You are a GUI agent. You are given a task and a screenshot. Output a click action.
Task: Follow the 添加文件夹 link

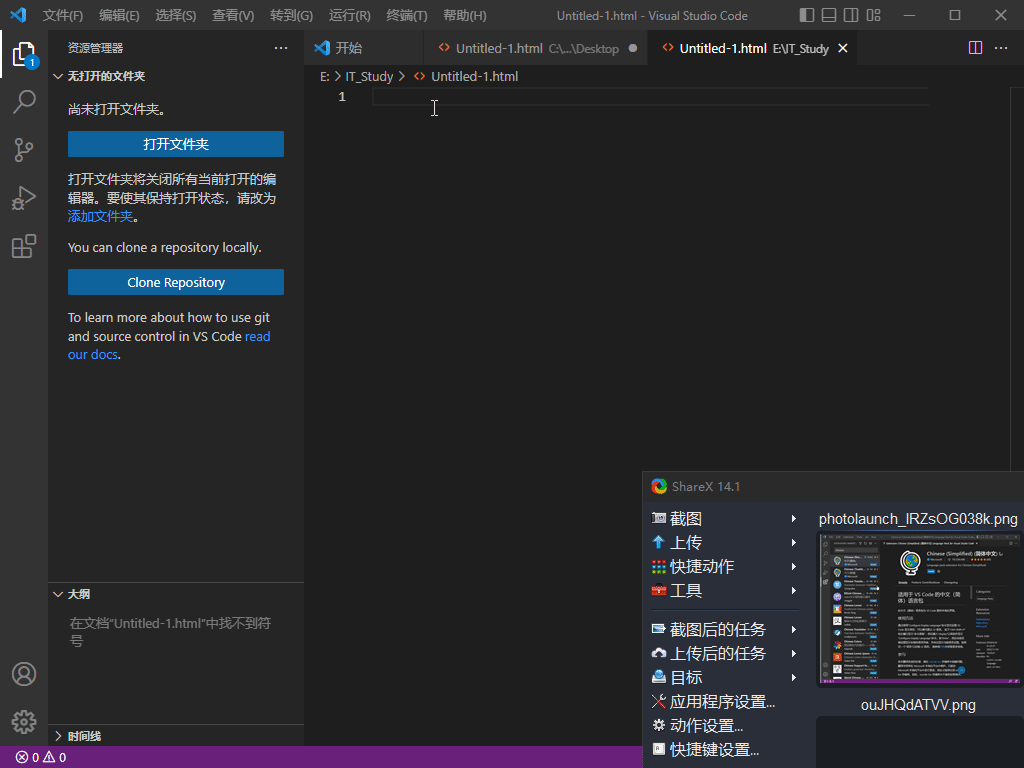click(101, 216)
